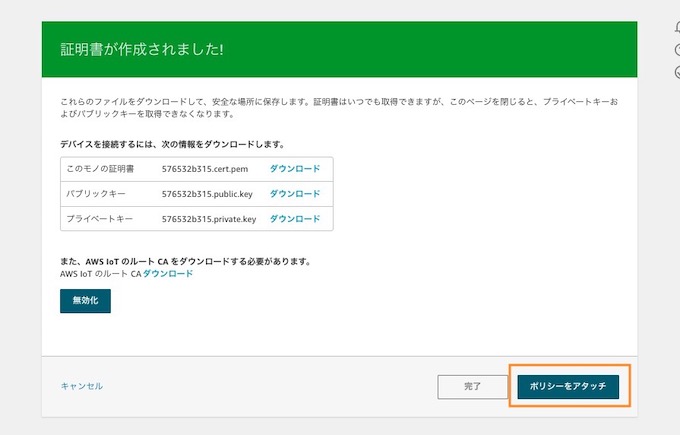Download the 576532b315.private.key file
680x435 pixels.
pos(295,219)
